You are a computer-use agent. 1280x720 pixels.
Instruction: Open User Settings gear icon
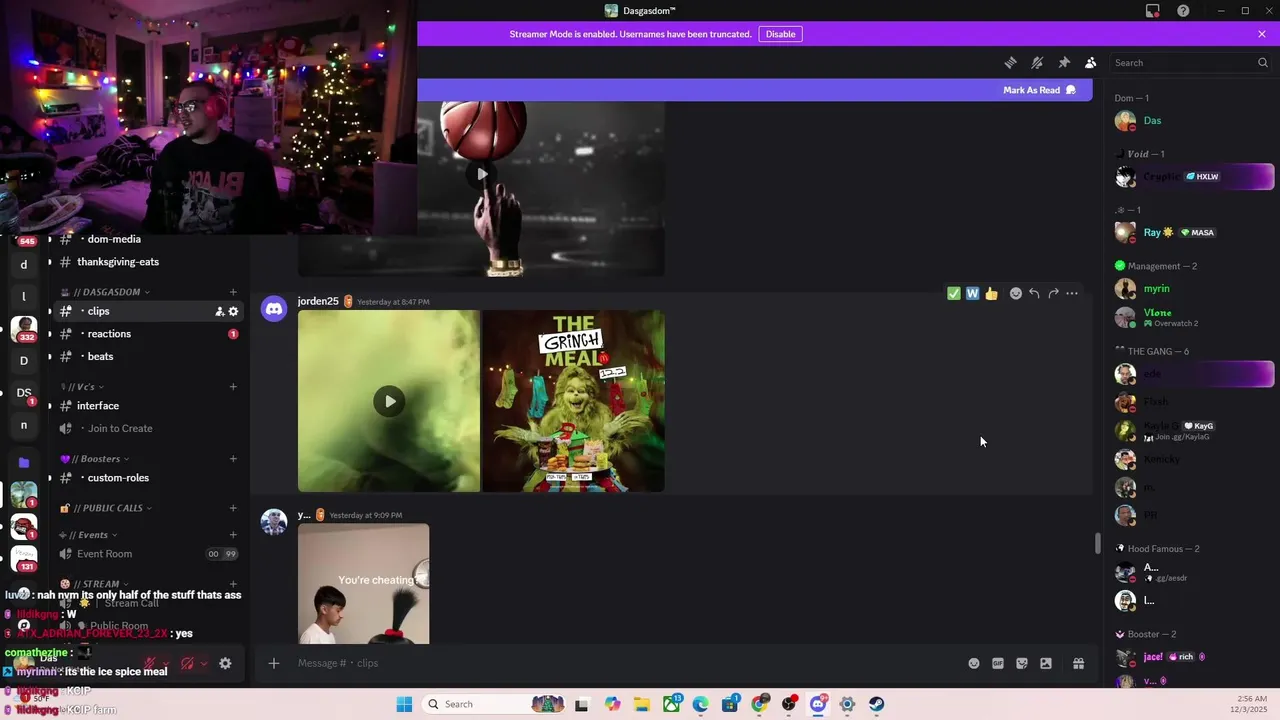tap(225, 663)
